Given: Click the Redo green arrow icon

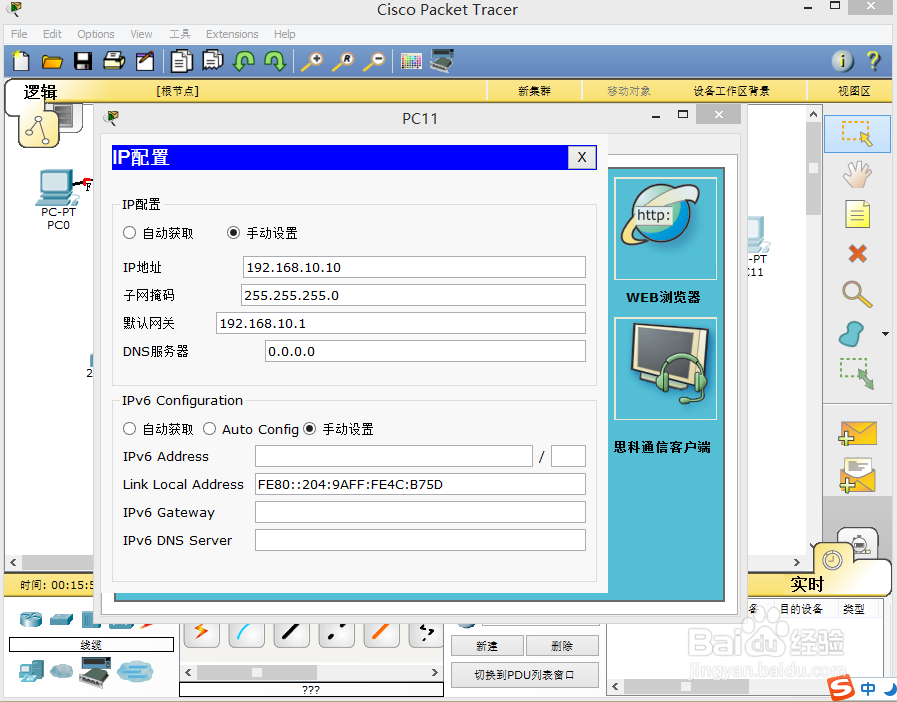Looking at the screenshot, I should (x=275, y=61).
